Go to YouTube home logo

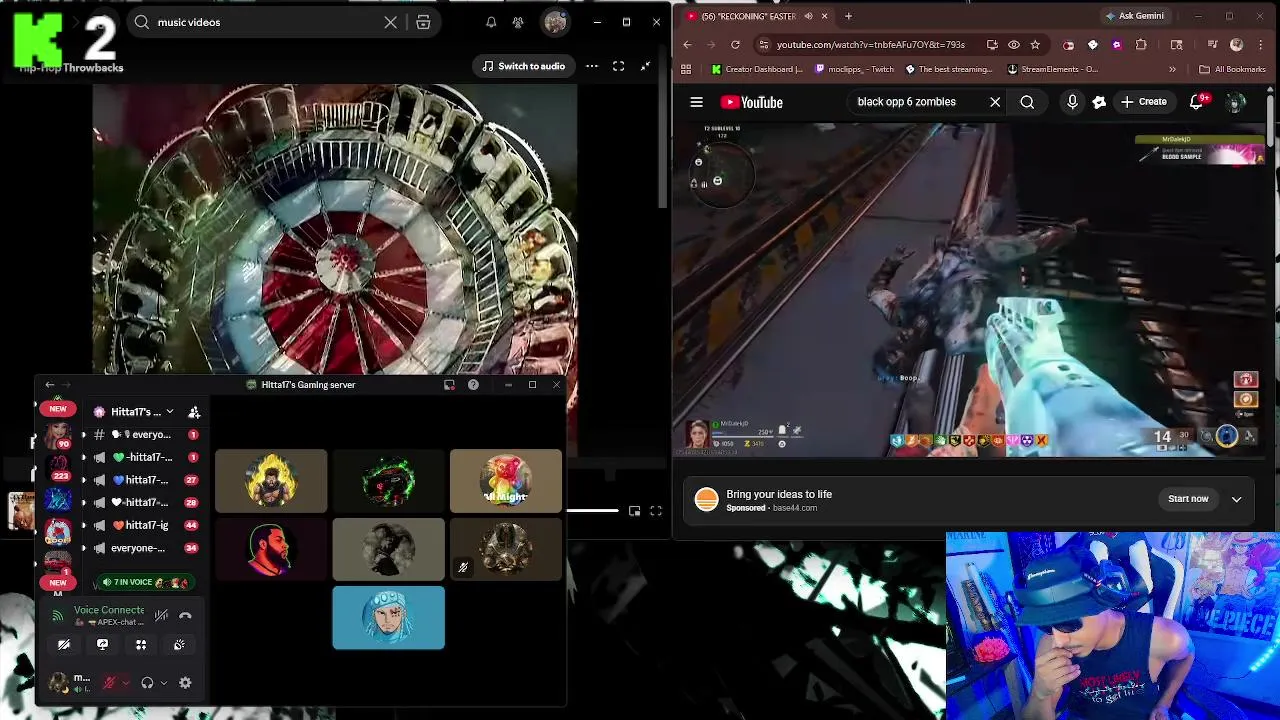coord(751,102)
